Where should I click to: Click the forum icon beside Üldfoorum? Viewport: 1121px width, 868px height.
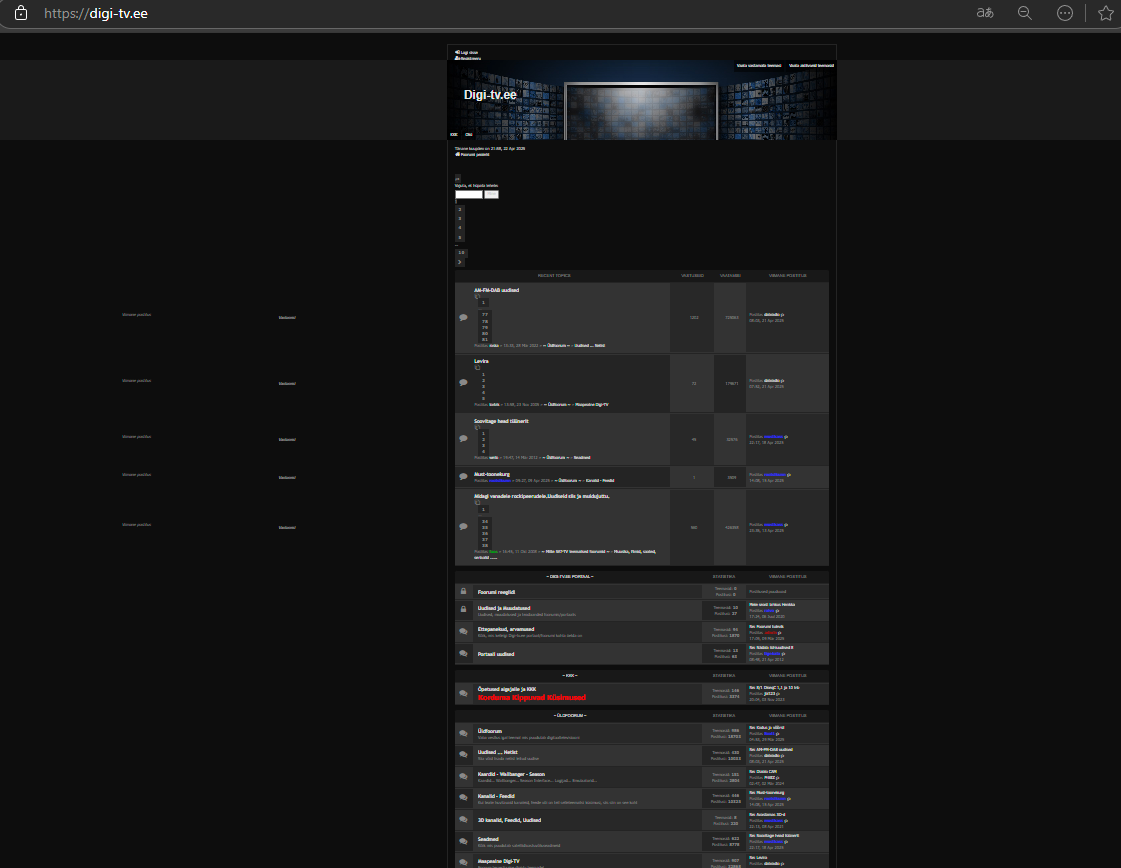click(463, 734)
